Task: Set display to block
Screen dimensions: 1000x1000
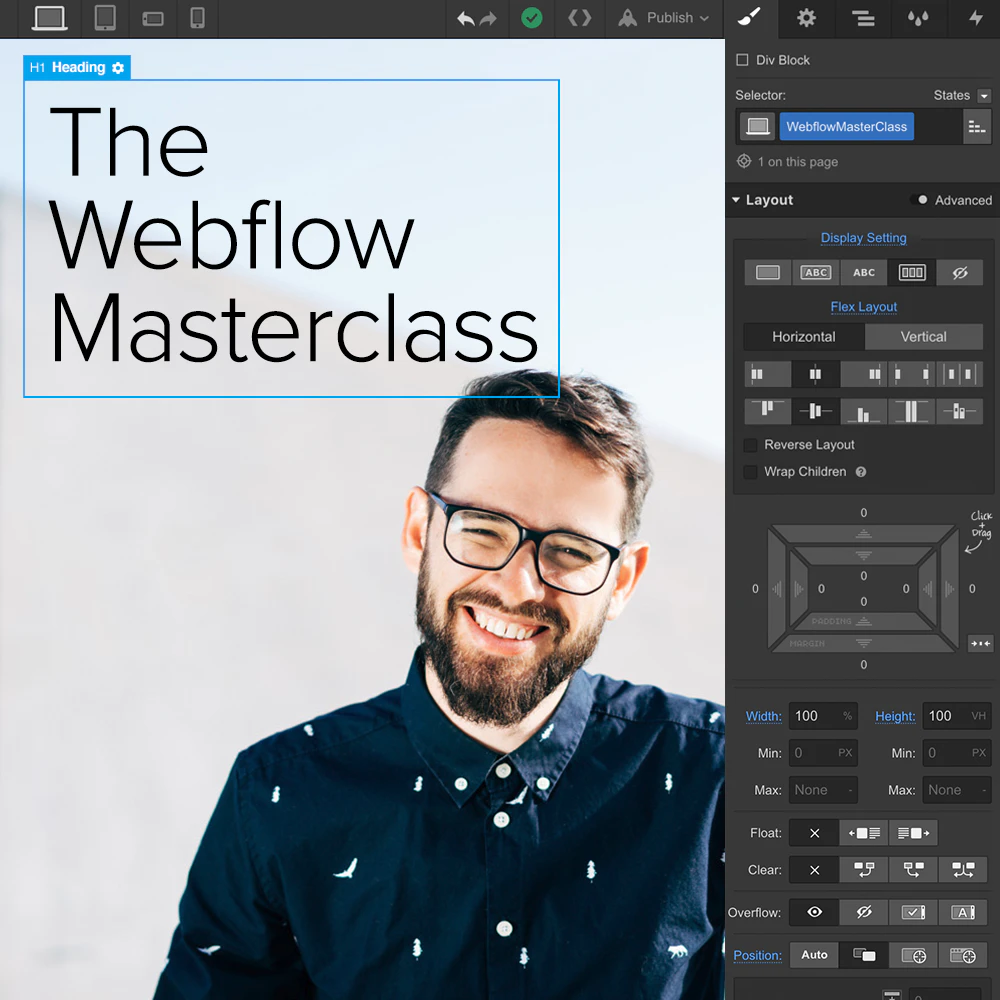Action: tap(767, 272)
